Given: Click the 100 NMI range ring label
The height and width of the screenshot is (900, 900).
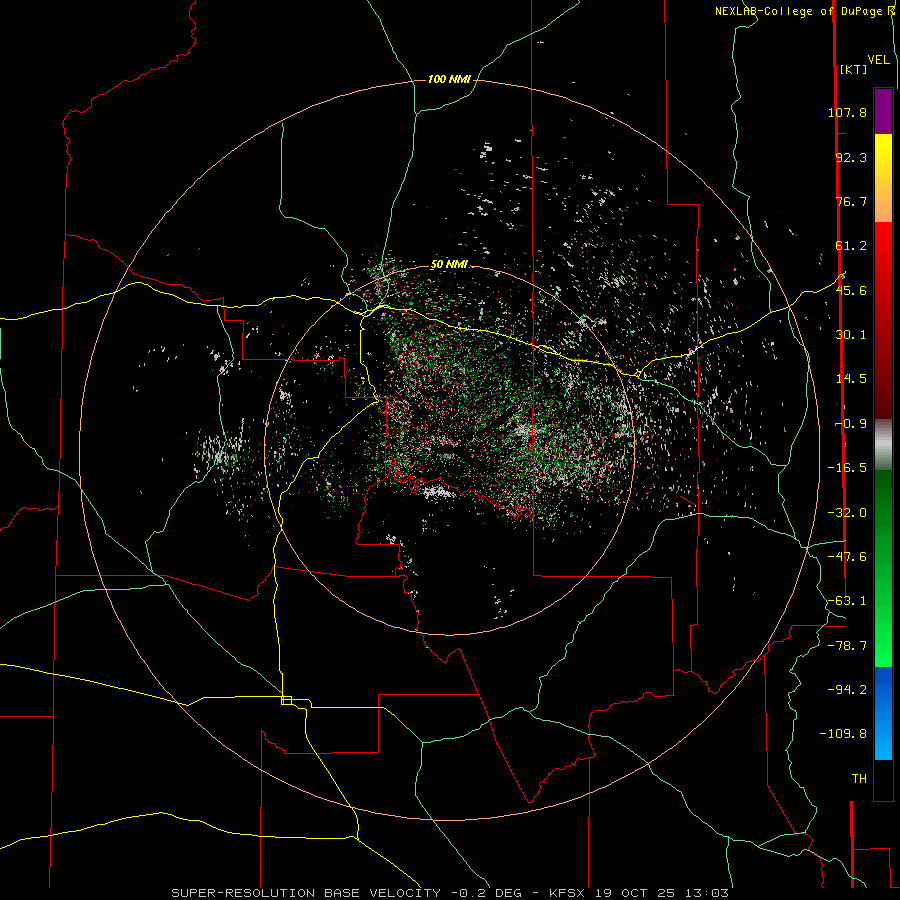Looking at the screenshot, I should [449, 79].
